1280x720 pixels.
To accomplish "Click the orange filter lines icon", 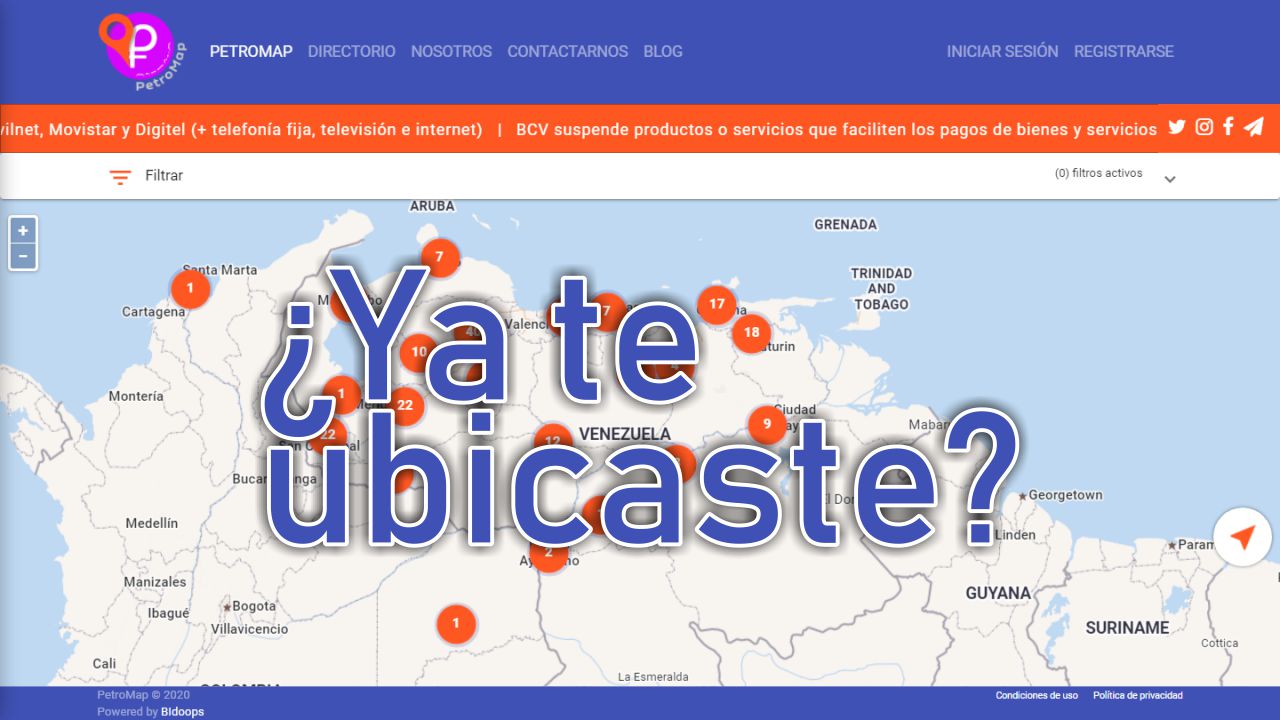I will [x=120, y=177].
